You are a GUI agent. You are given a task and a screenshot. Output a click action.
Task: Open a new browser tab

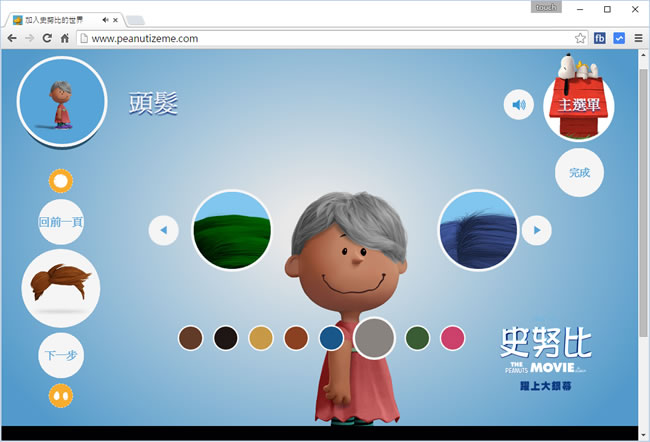(x=135, y=20)
